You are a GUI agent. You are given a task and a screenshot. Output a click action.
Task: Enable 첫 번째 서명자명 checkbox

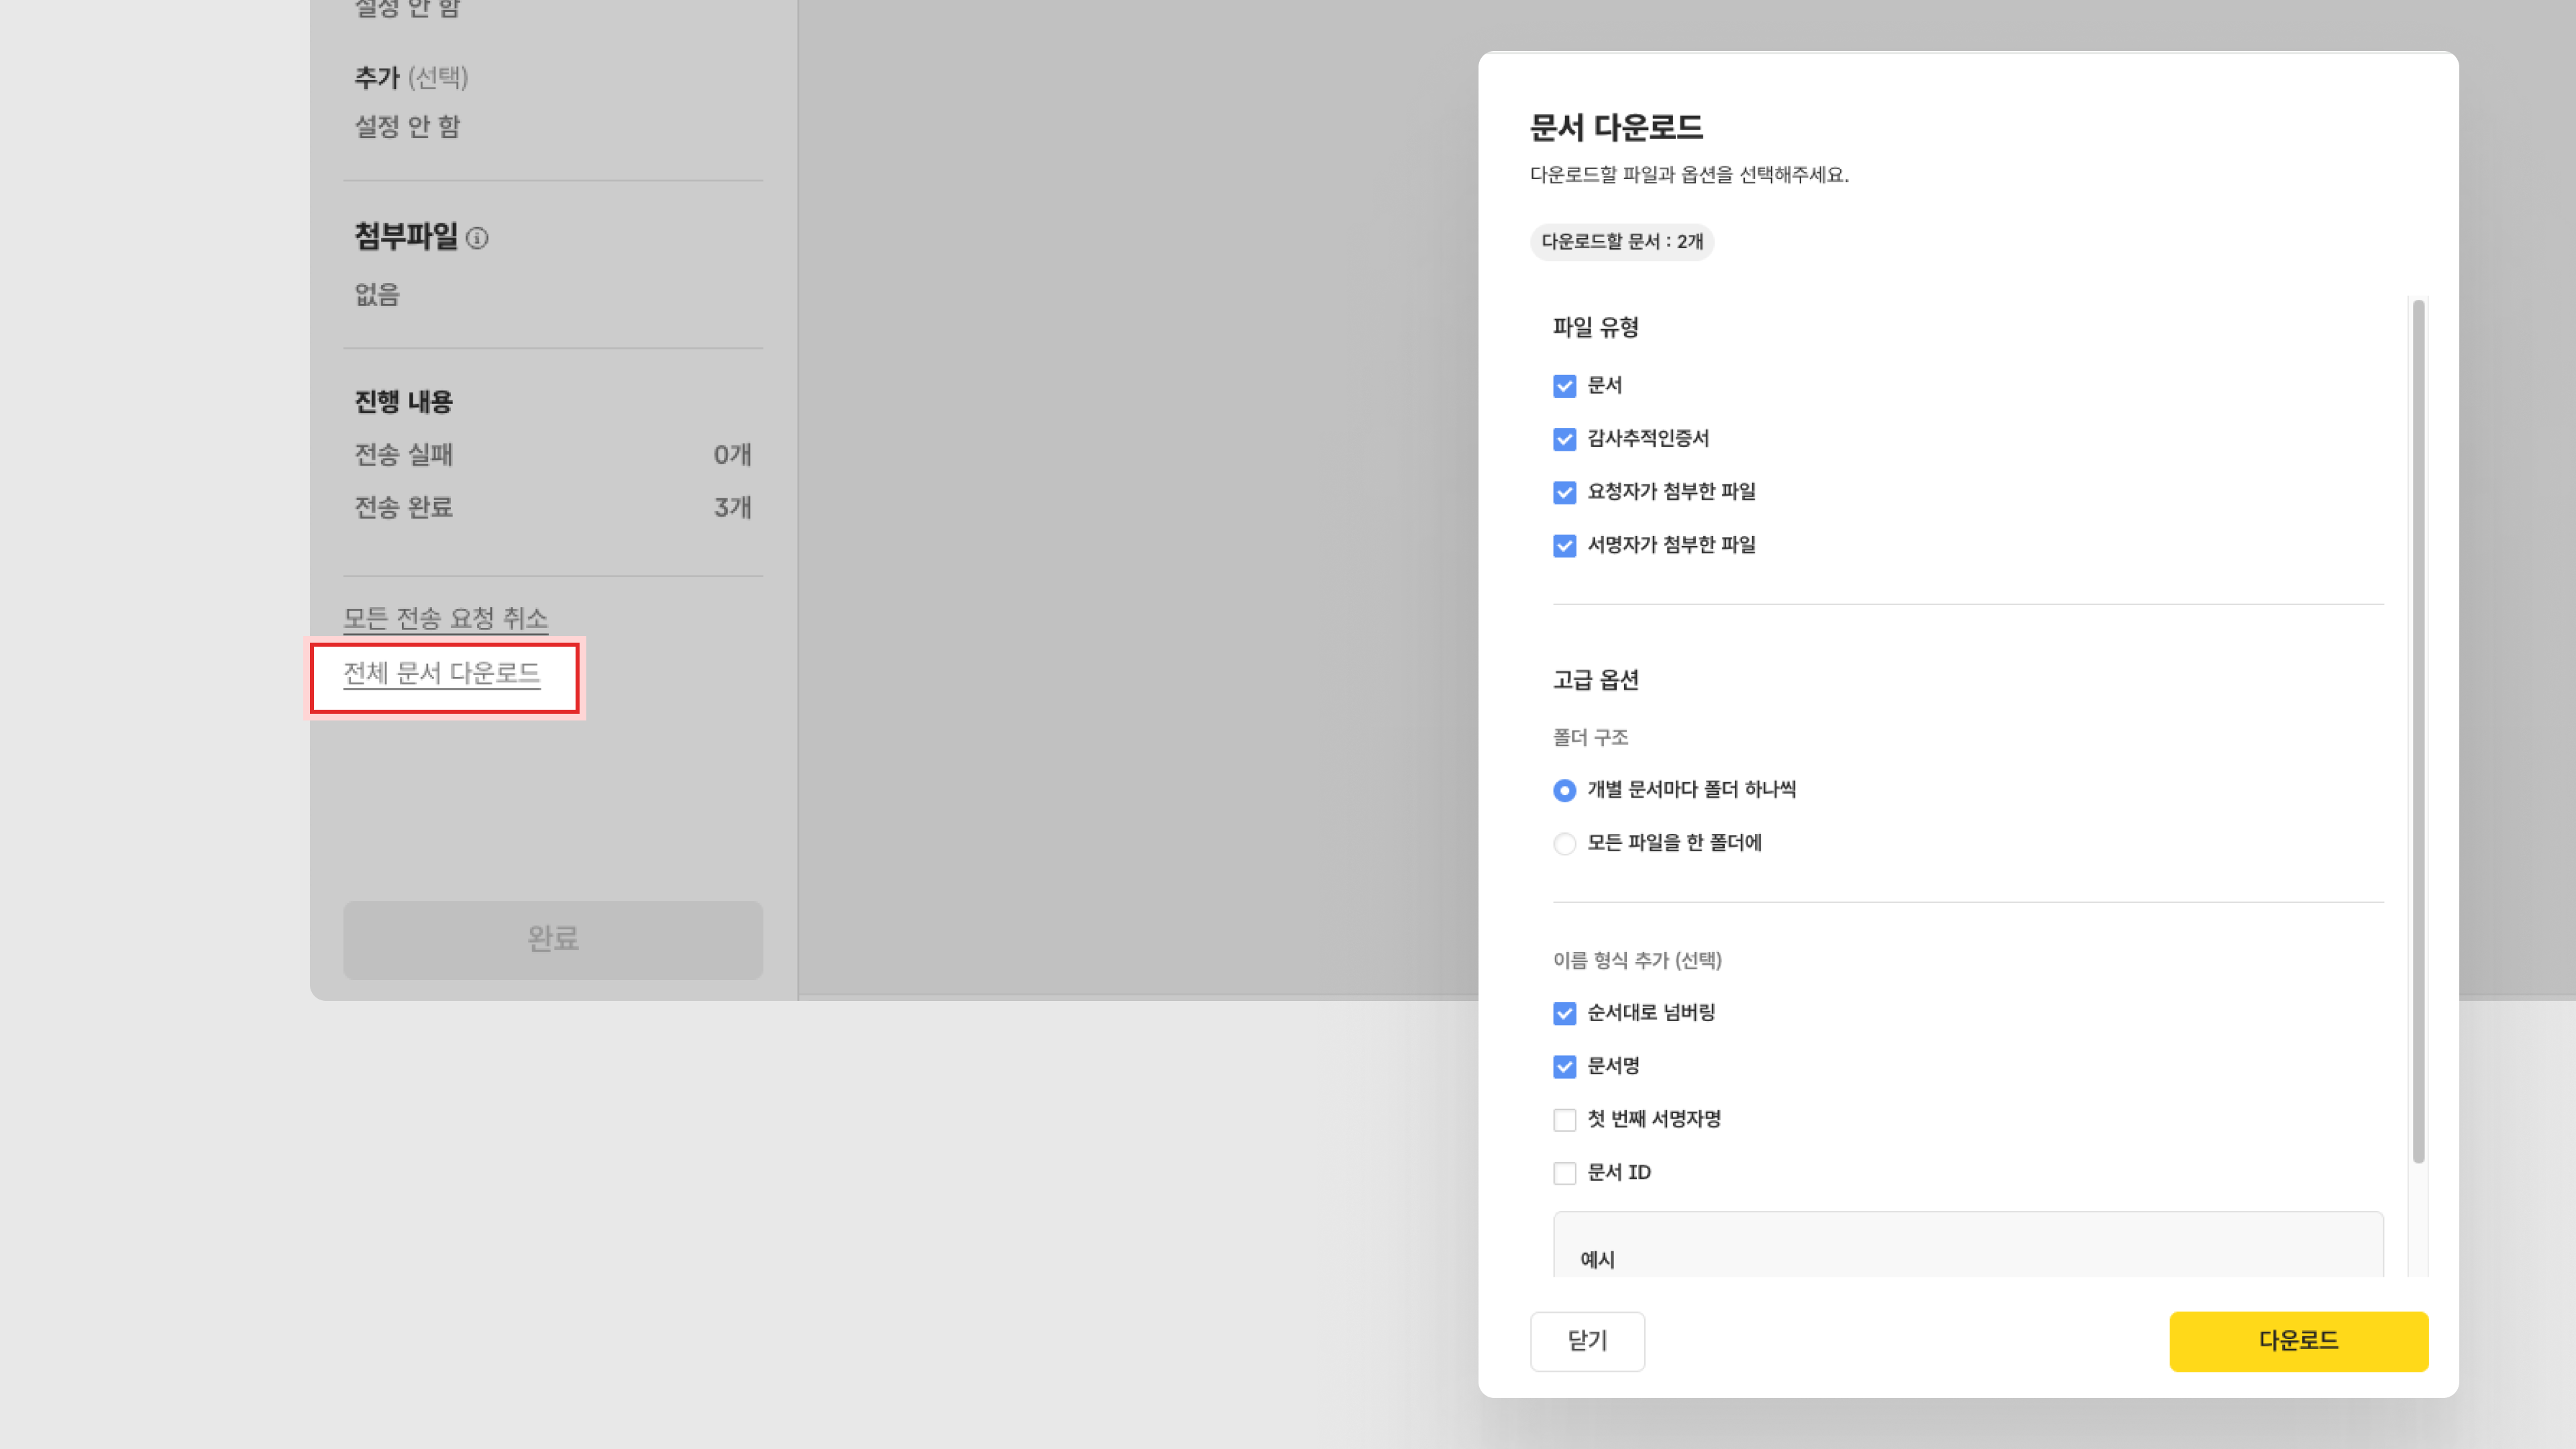[x=1564, y=1119]
